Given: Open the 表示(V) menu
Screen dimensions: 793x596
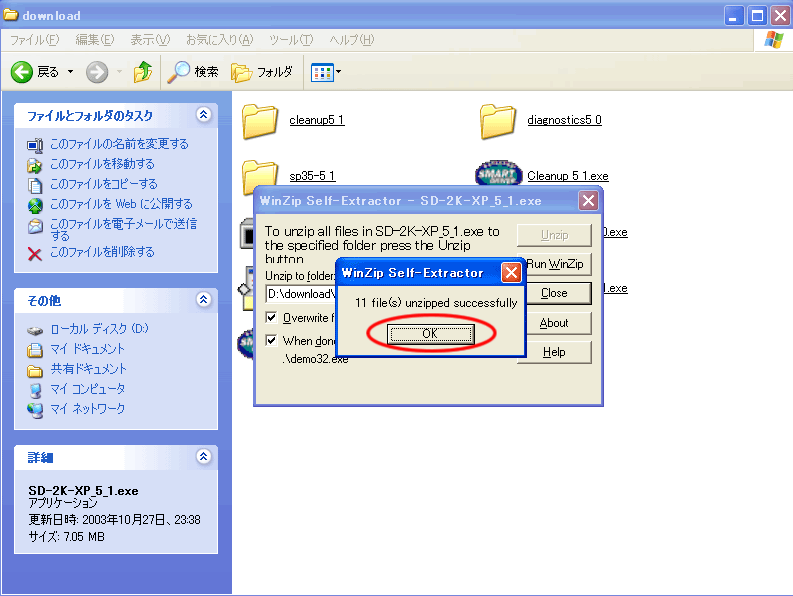Looking at the screenshot, I should [x=150, y=39].
